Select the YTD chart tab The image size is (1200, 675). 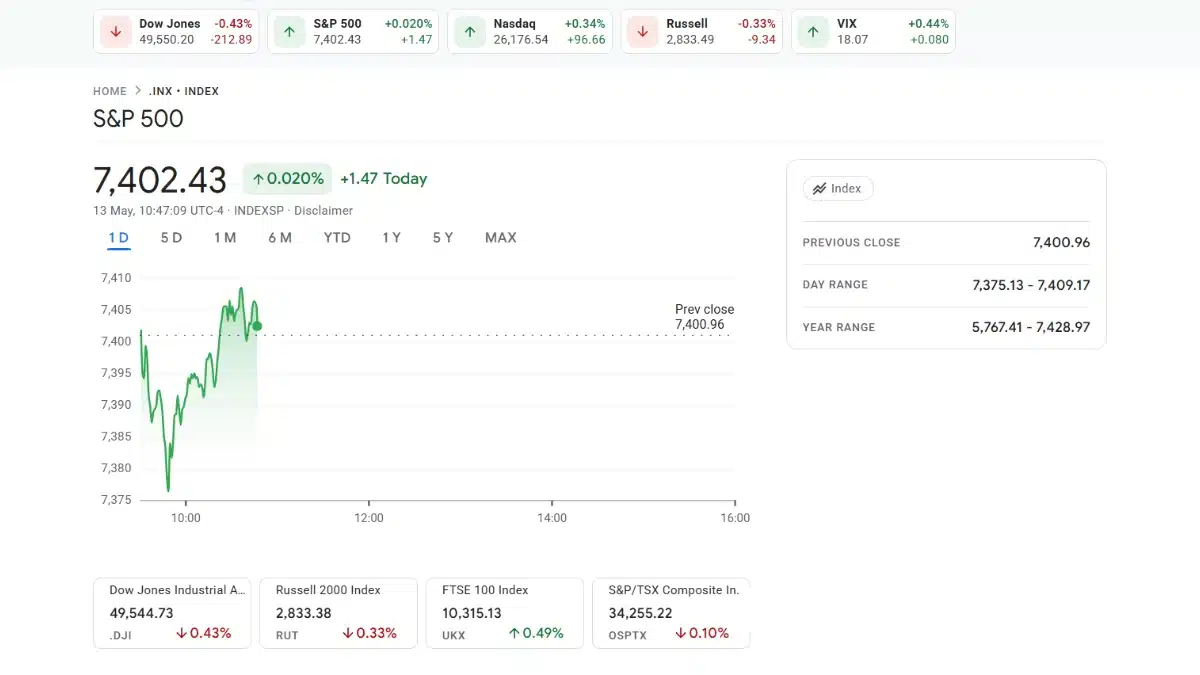337,238
